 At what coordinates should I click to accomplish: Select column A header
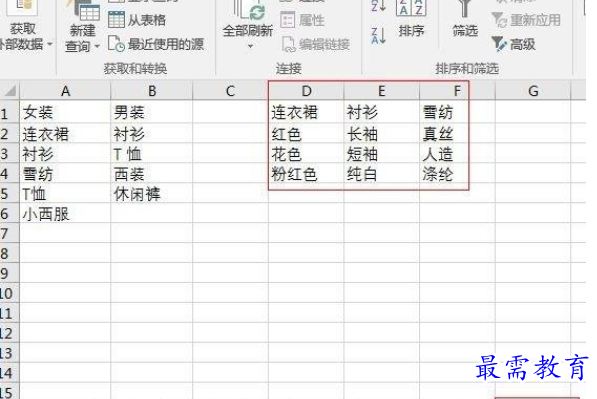65,91
